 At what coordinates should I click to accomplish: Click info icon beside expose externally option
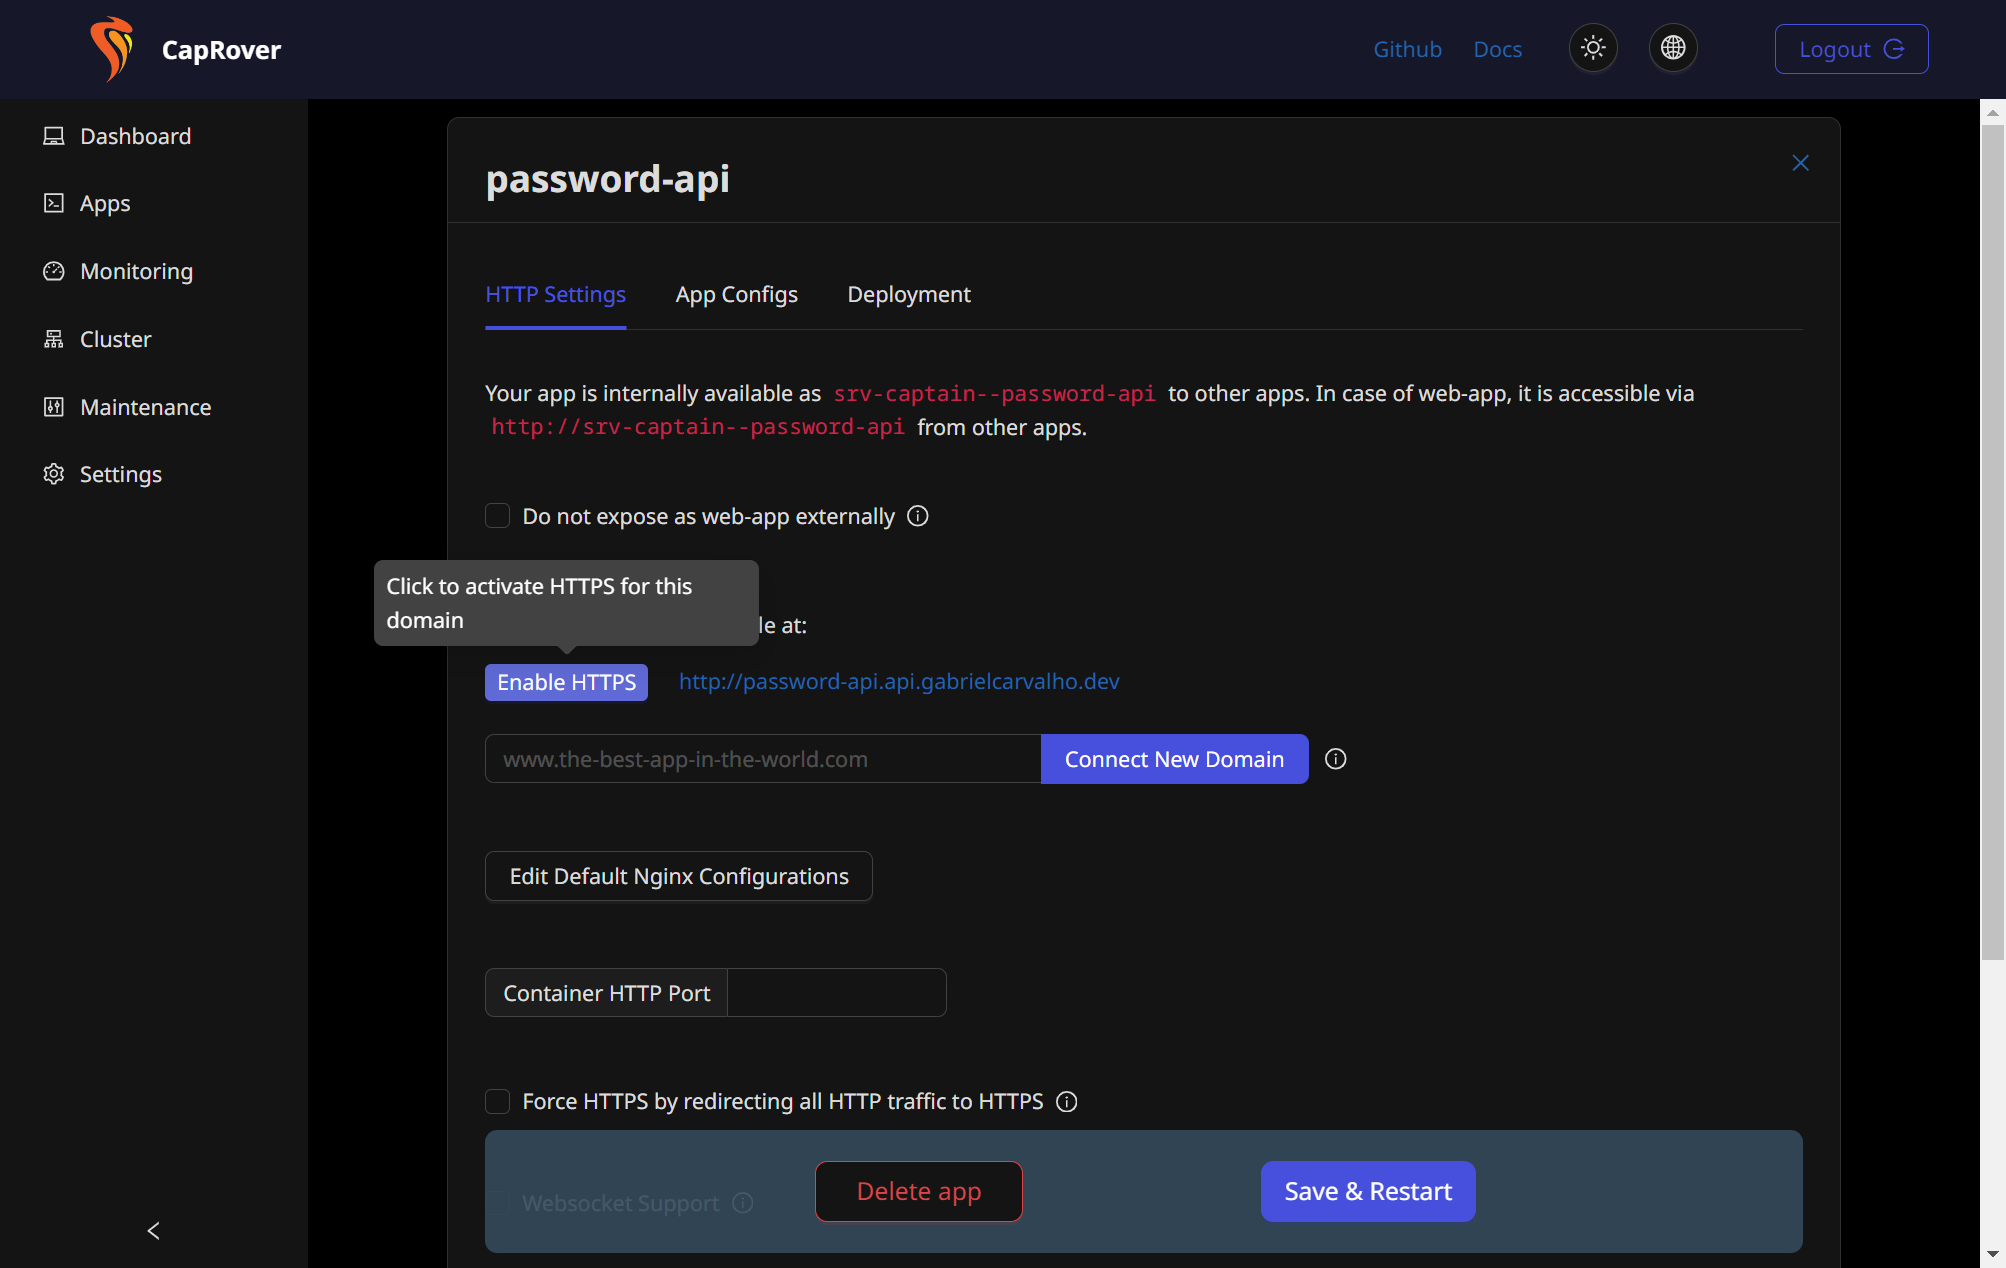[x=917, y=516]
